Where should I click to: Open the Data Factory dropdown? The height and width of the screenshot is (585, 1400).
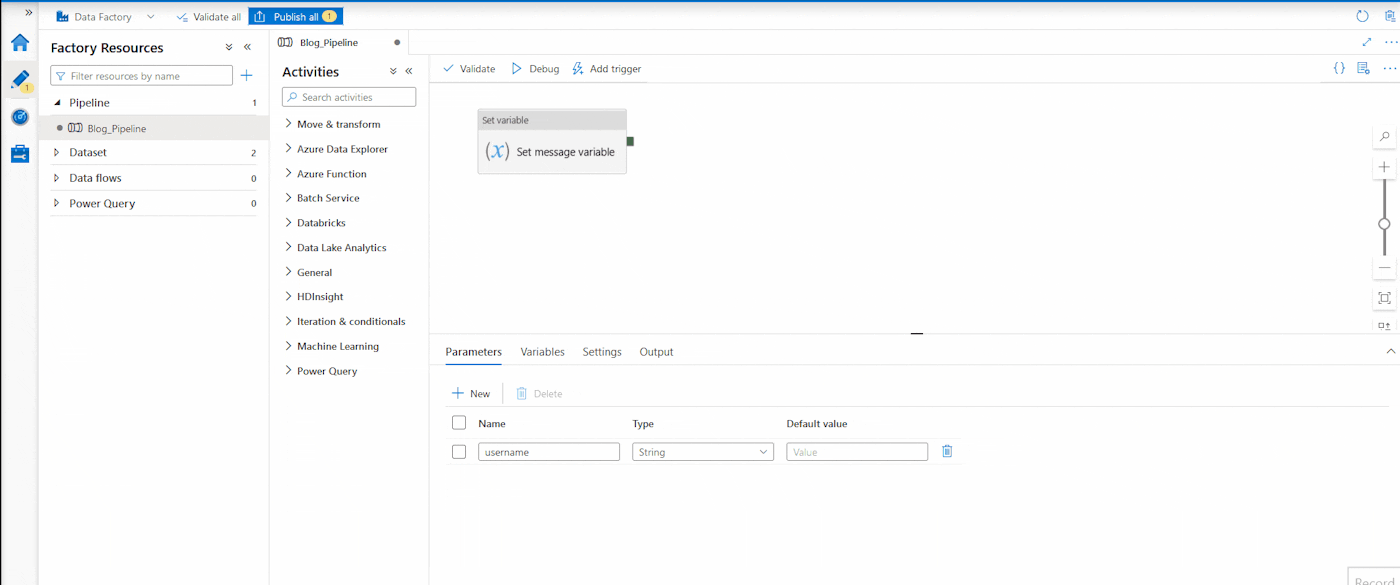pos(105,16)
